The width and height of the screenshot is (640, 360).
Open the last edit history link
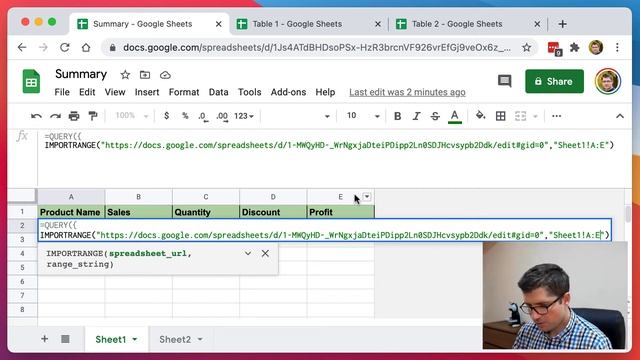pos(407,92)
